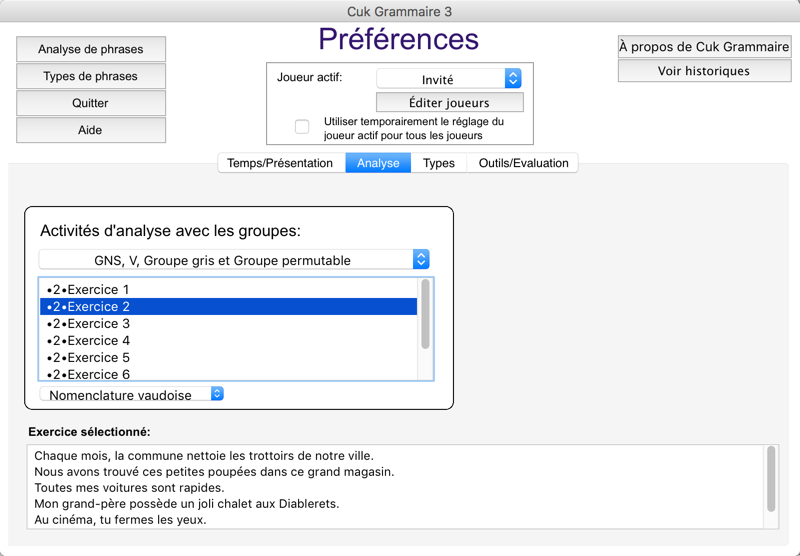Image resolution: width=800 pixels, height=556 pixels.
Task: Enable temporary setting for all players checkbox
Action: pyautogui.click(x=302, y=127)
